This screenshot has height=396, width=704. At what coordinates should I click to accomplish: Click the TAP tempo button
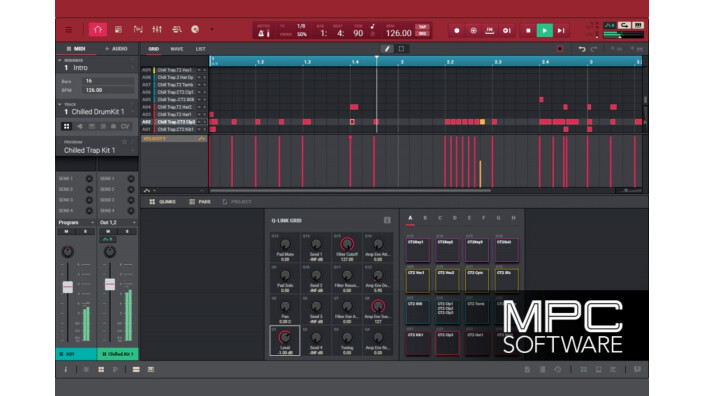tap(422, 27)
